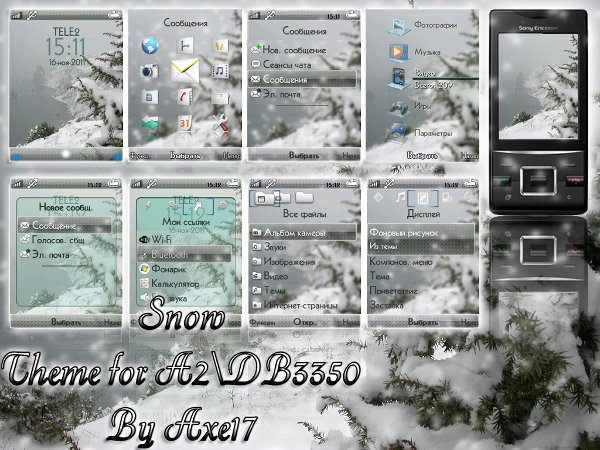Select the new message envelope with green plus
Screen dimensions: 600x450
(x=256, y=49)
